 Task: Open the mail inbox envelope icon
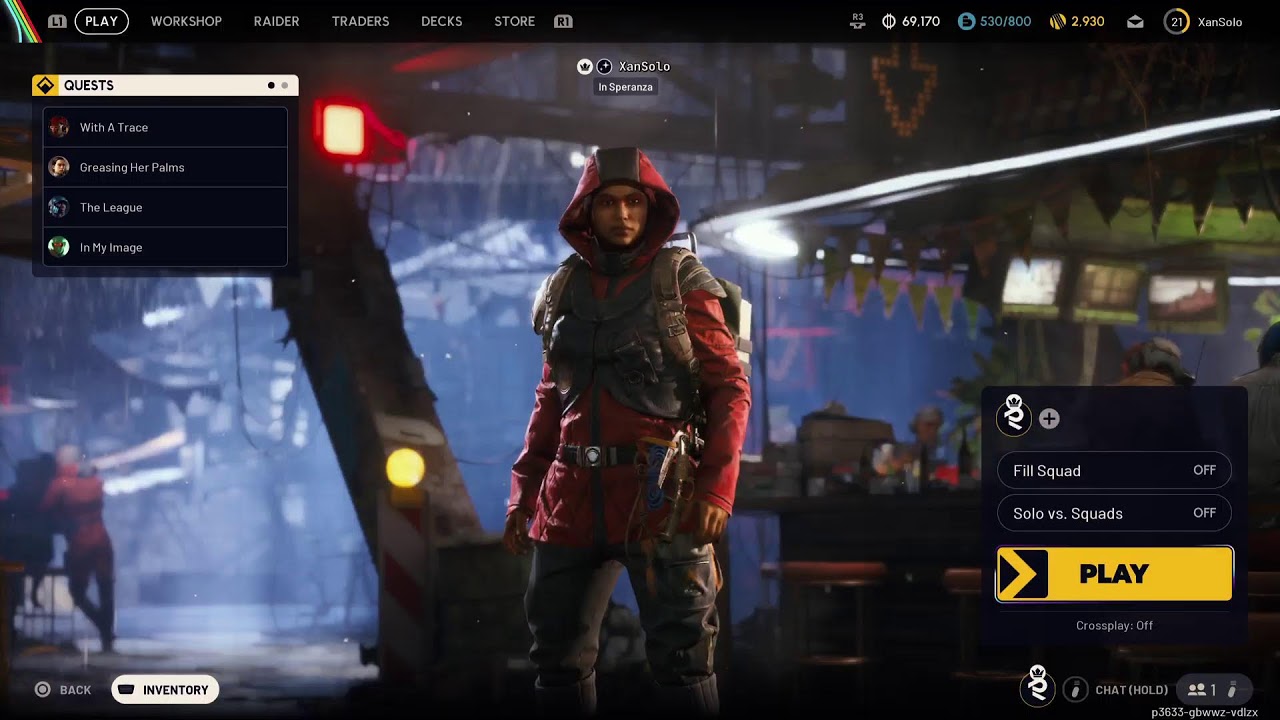coord(1135,21)
